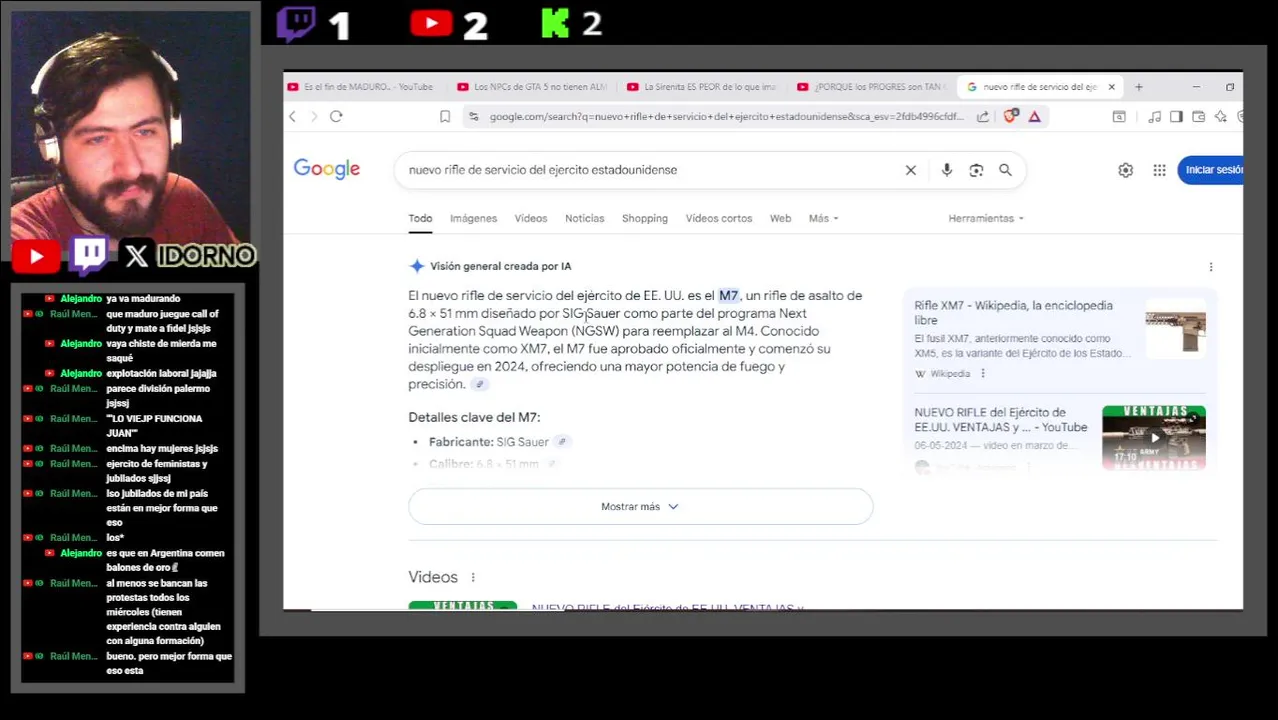Select the Web search tab
The width and height of the screenshot is (1278, 720).
[x=780, y=218]
